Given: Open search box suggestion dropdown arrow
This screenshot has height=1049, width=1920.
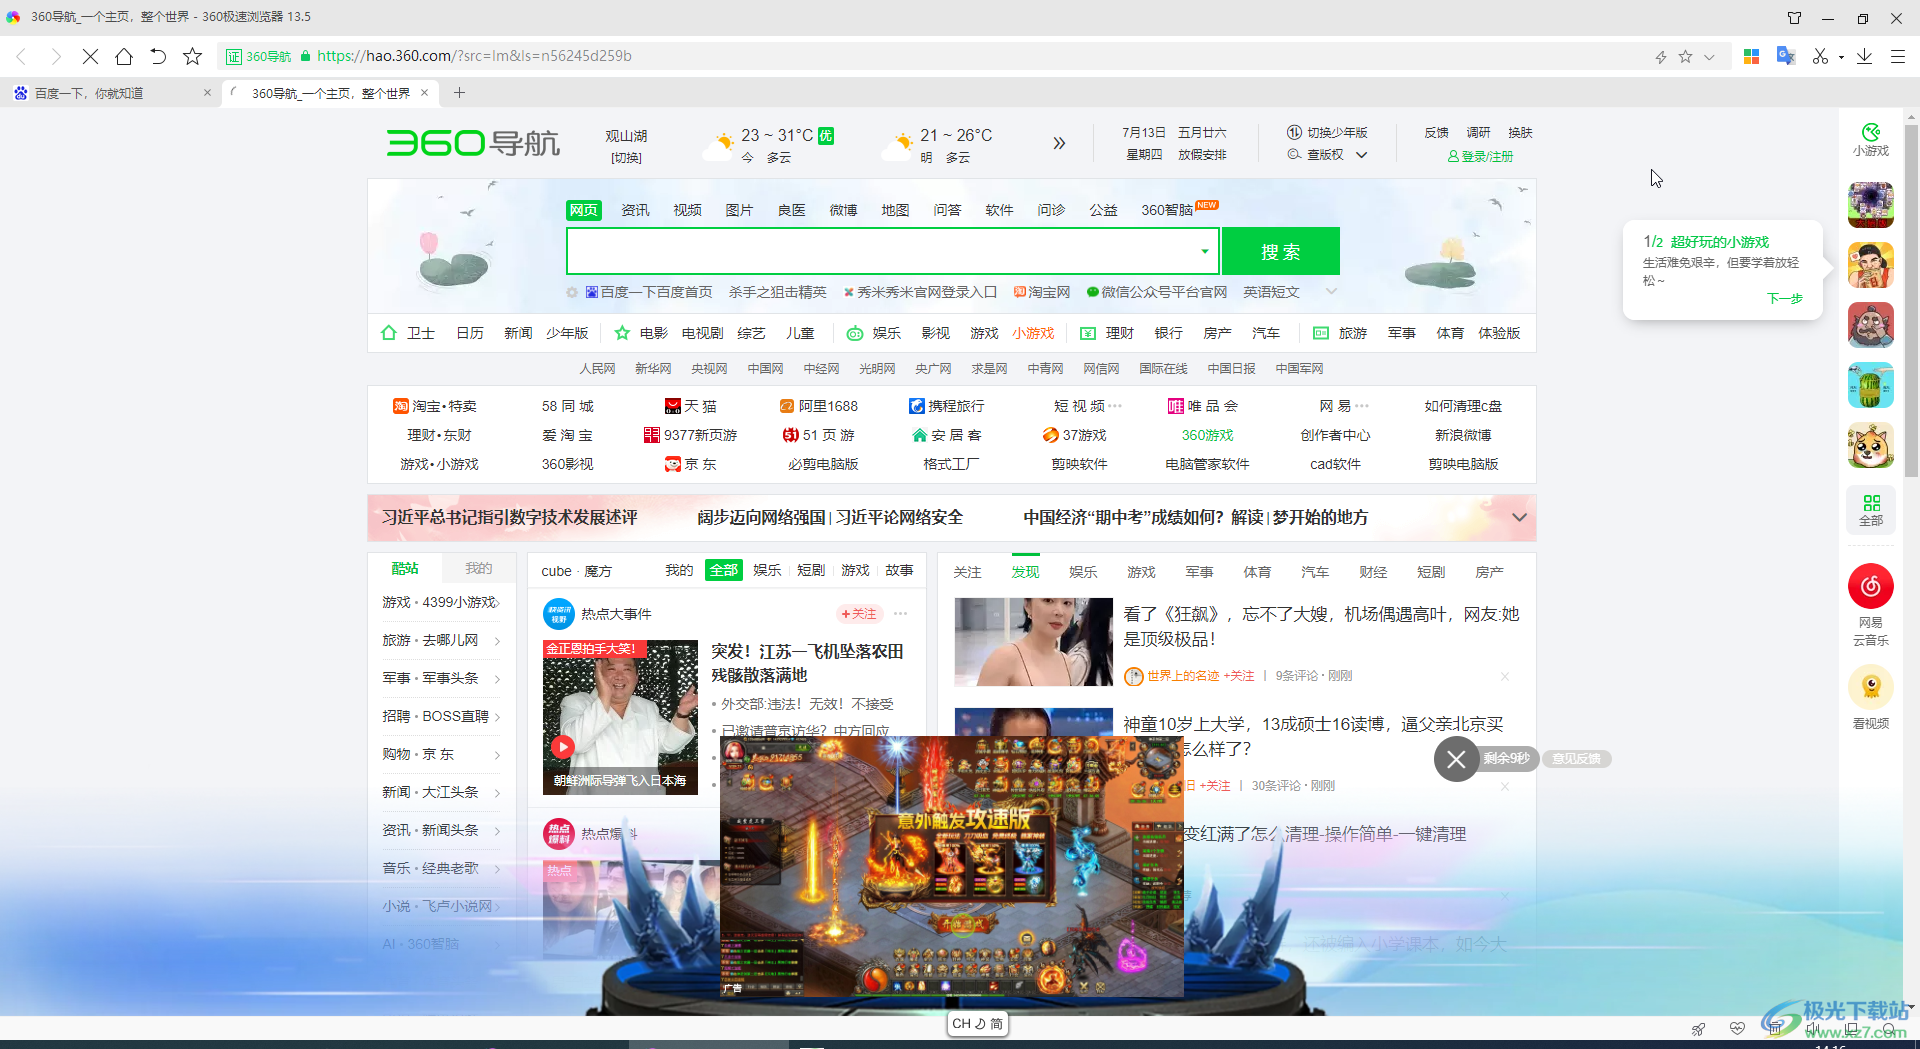Looking at the screenshot, I should coord(1204,251).
